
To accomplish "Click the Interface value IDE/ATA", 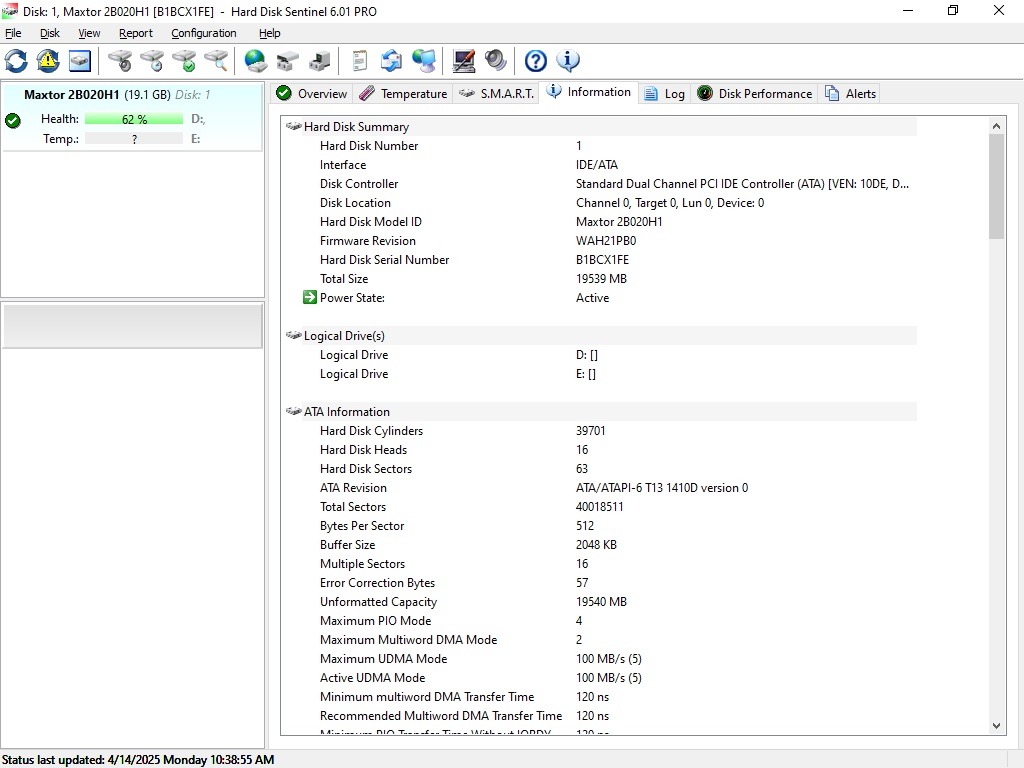I will click(596, 165).
